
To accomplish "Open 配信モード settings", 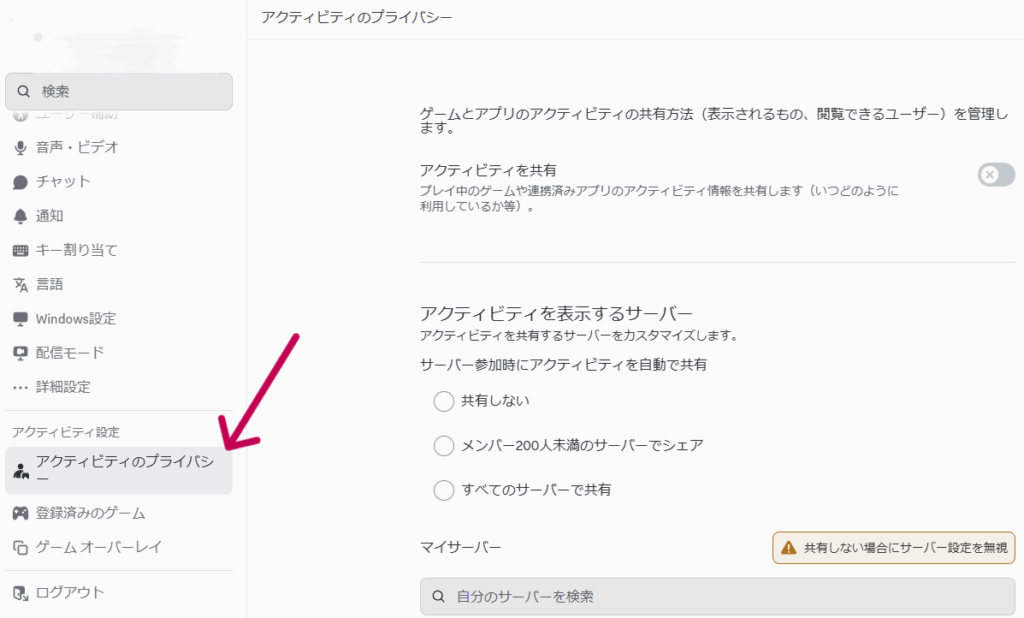I will pos(70,353).
